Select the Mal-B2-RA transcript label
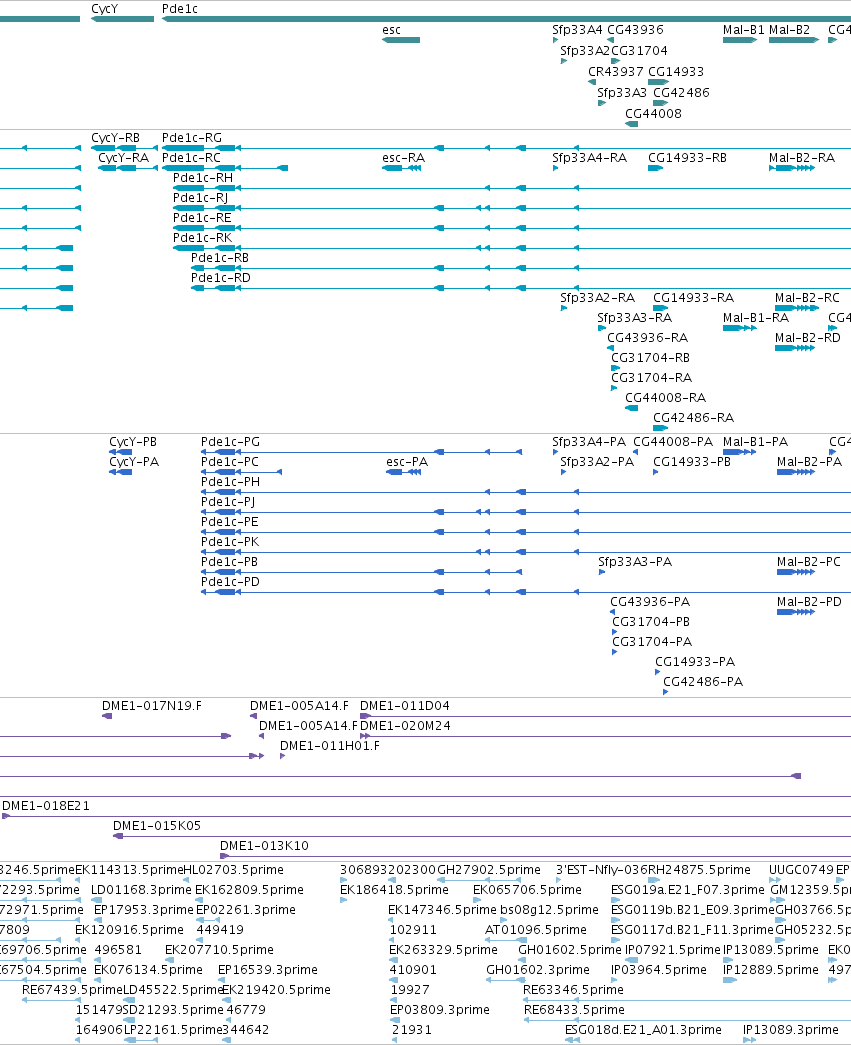 click(802, 157)
